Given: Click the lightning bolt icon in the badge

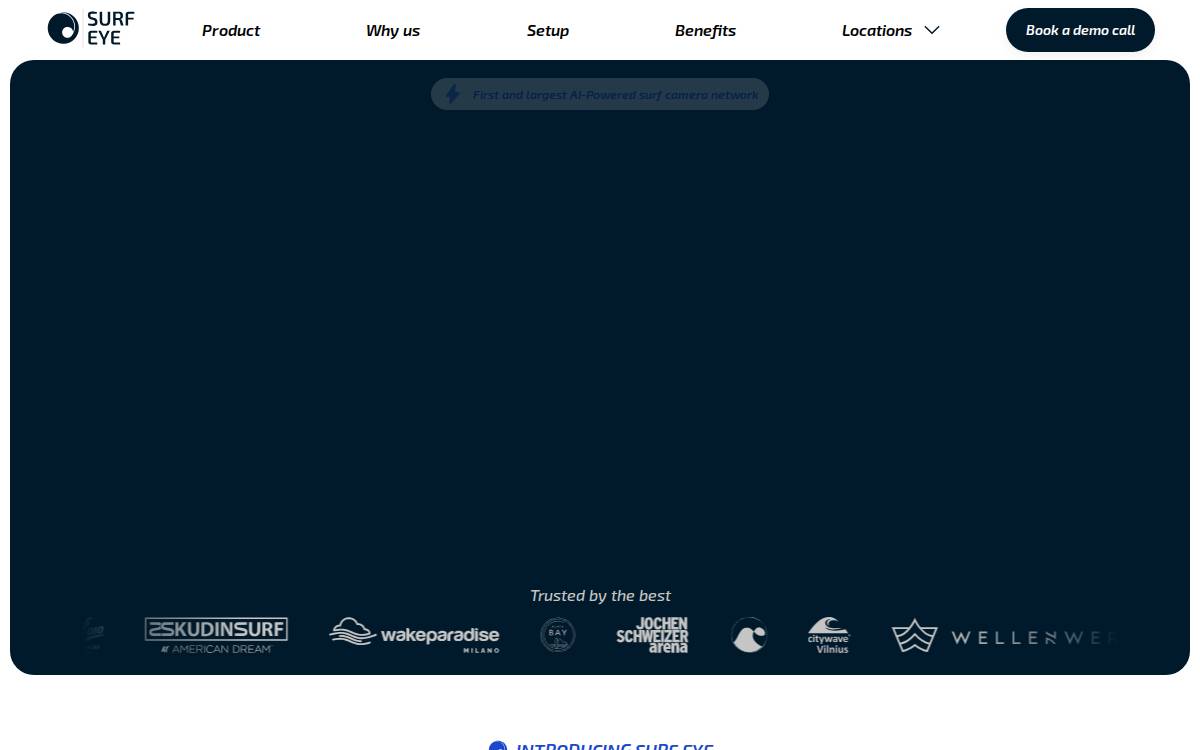Looking at the screenshot, I should 453,94.
